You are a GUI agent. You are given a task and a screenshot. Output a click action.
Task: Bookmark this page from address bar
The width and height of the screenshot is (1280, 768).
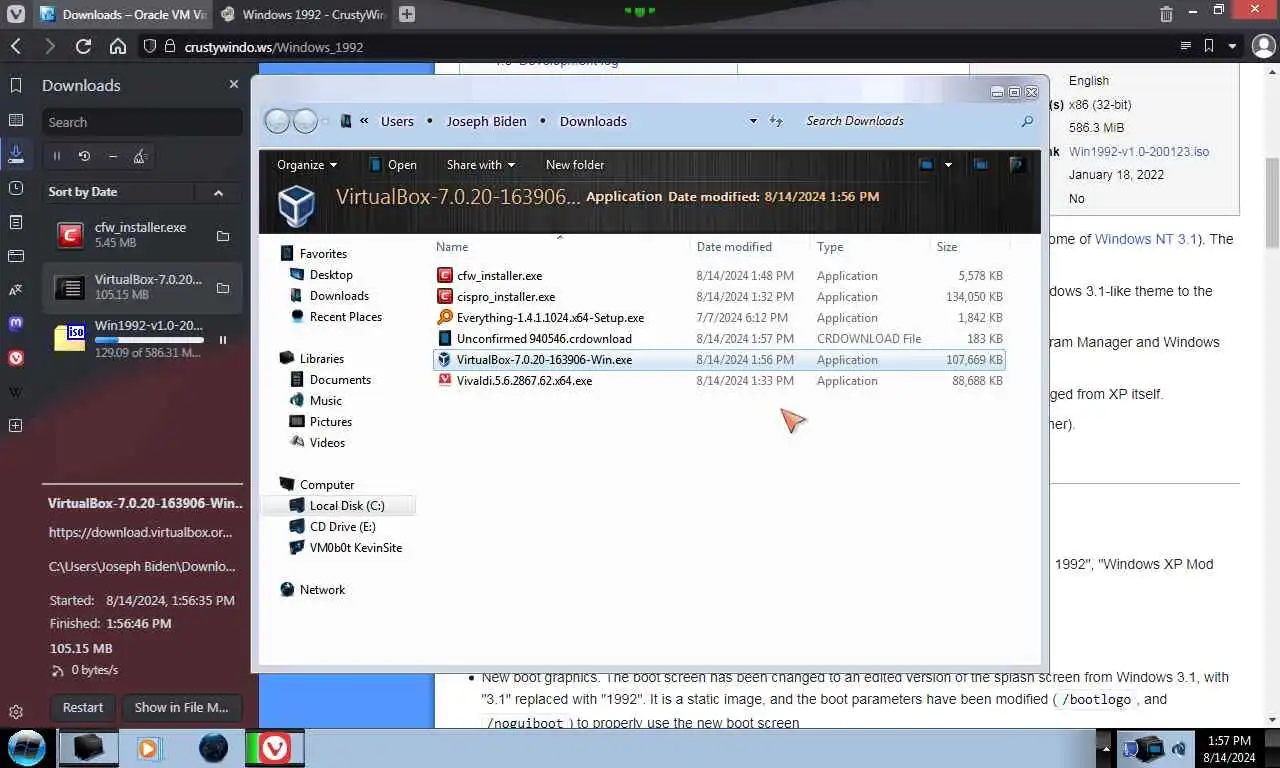point(1209,46)
